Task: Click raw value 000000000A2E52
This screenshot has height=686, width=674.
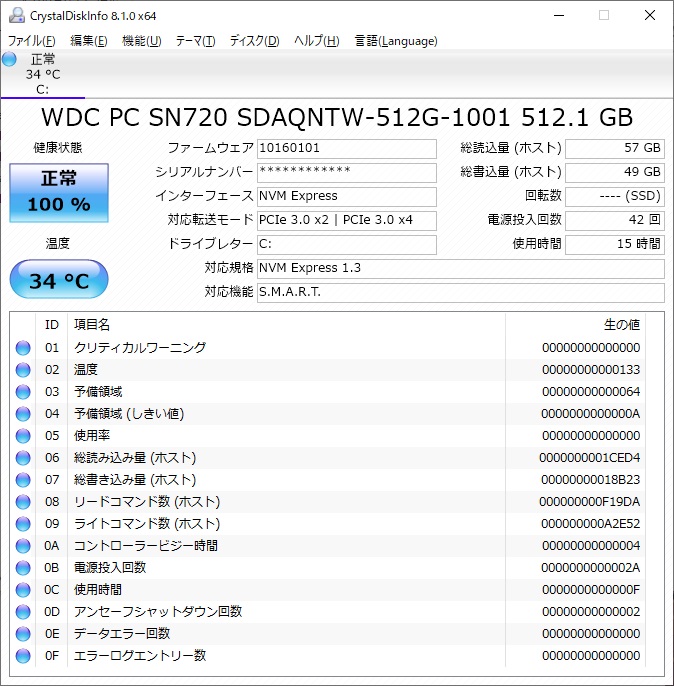Action: (x=590, y=524)
